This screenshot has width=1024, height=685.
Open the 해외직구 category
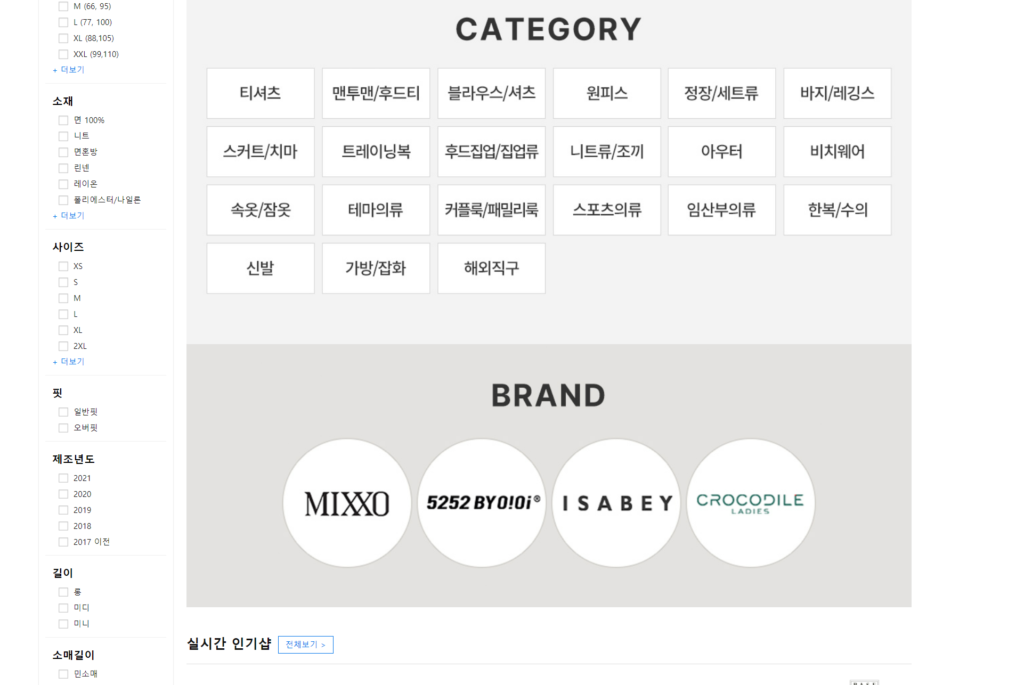[x=491, y=268]
